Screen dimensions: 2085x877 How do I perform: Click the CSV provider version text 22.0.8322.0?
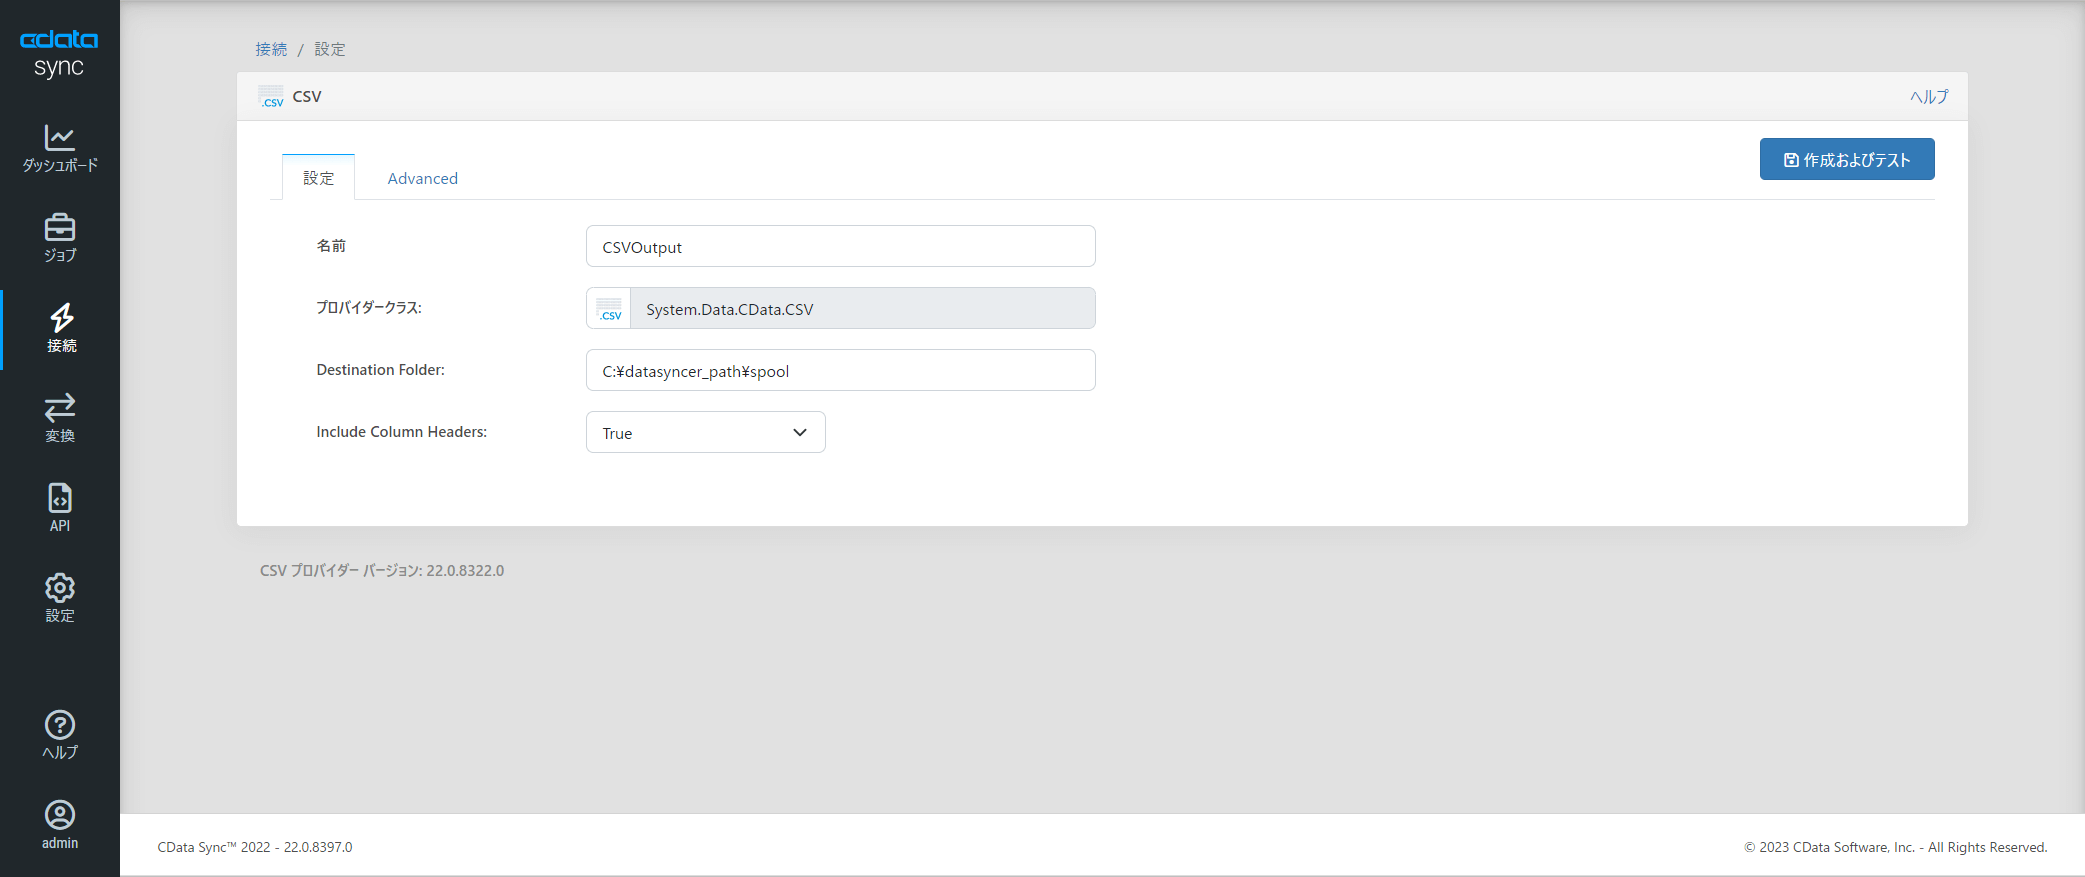click(382, 571)
